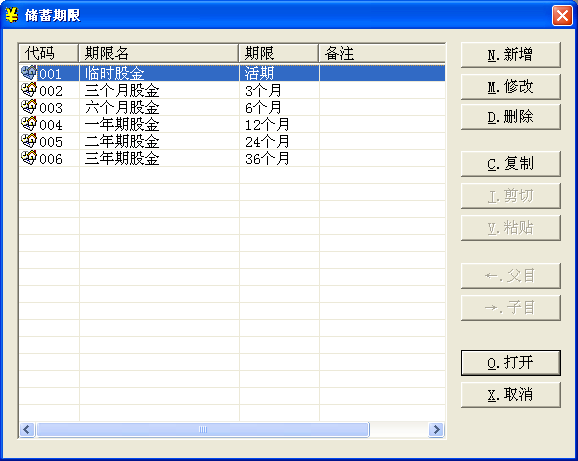Click the disabled 子目 button
The image size is (578, 461).
(x=511, y=308)
